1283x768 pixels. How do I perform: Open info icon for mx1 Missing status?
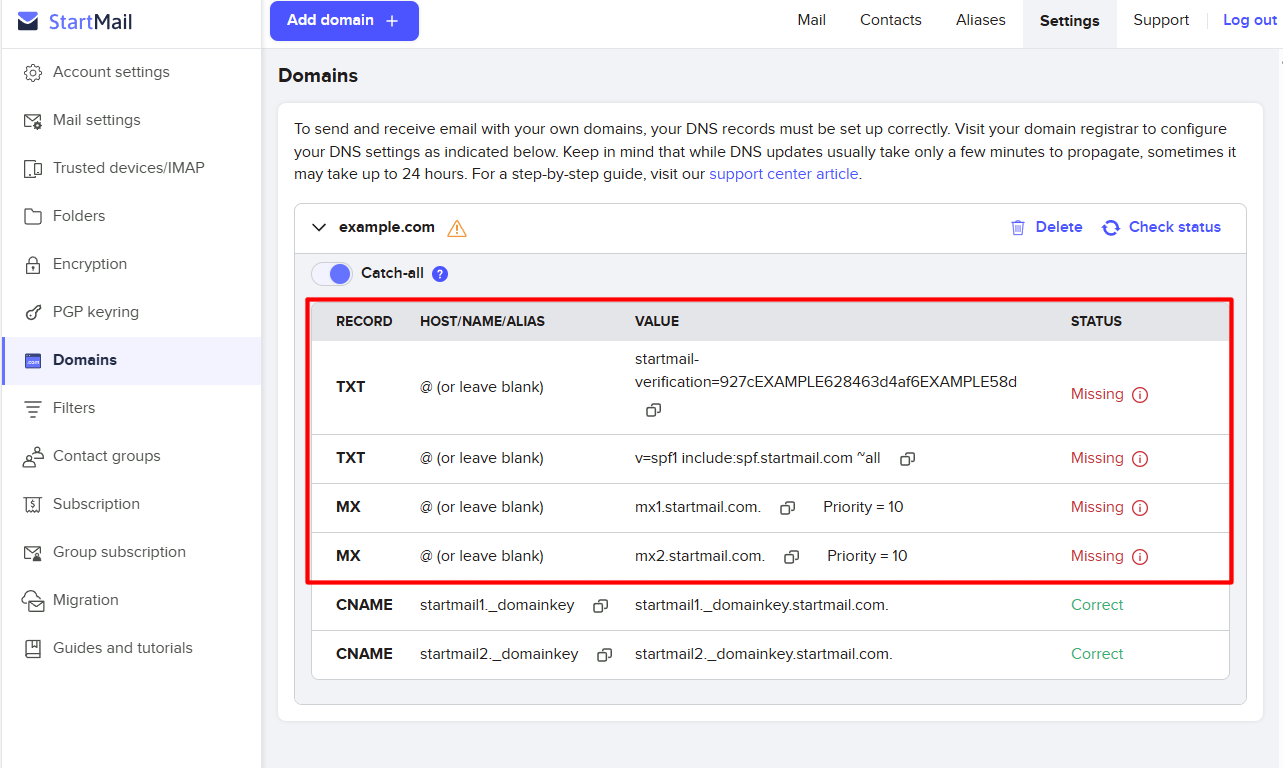coord(1140,508)
